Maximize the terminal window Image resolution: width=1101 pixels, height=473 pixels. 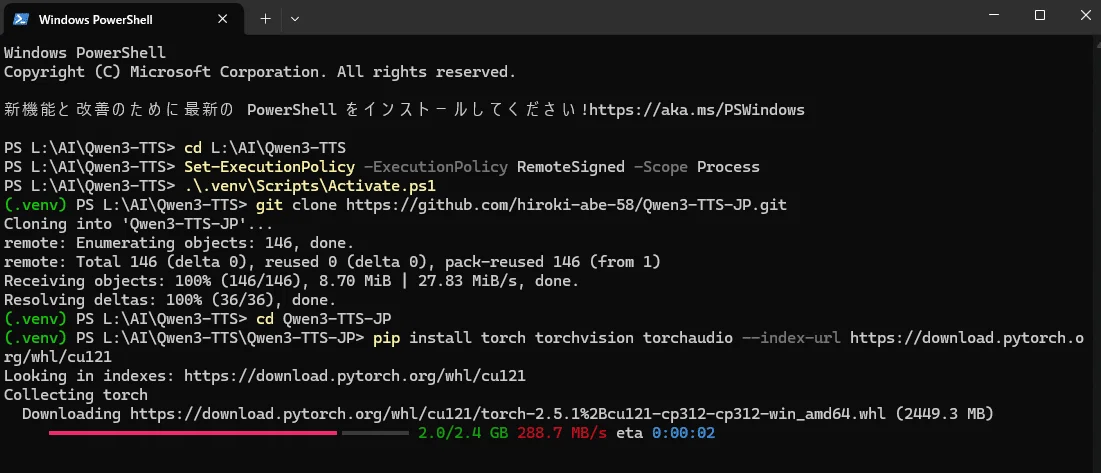point(1040,15)
